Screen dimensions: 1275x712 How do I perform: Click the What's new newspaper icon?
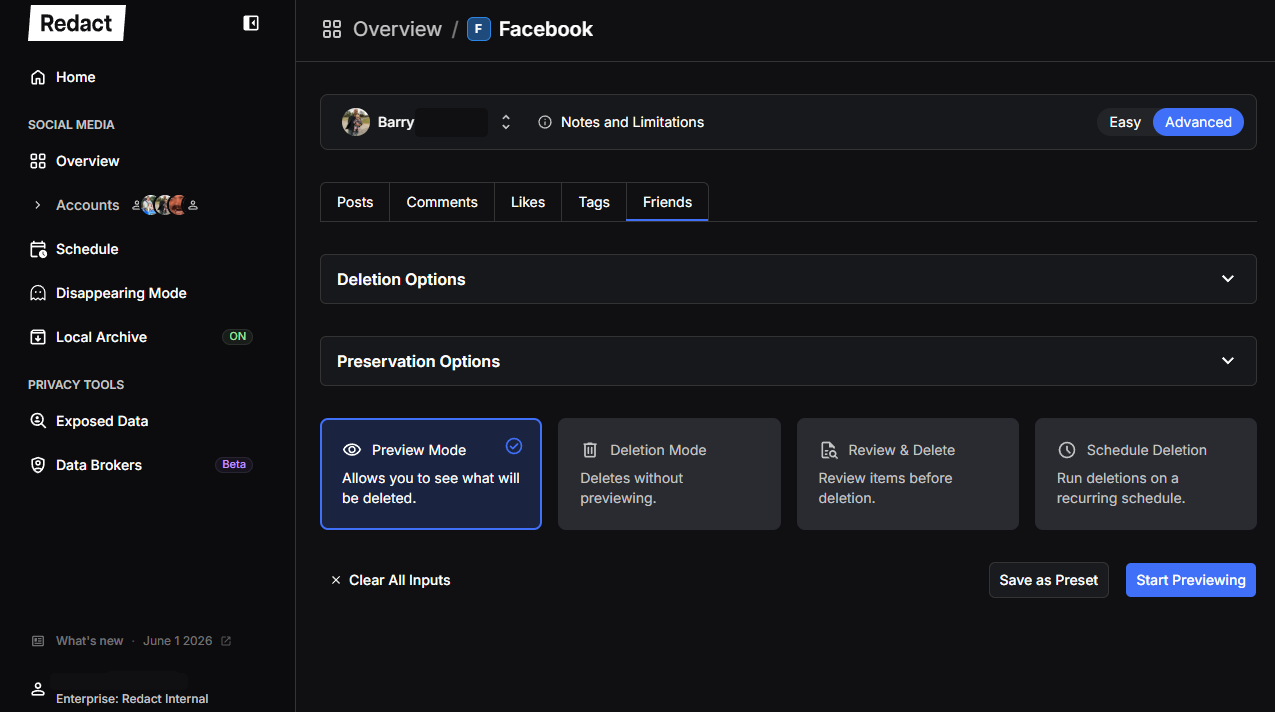click(x=38, y=641)
